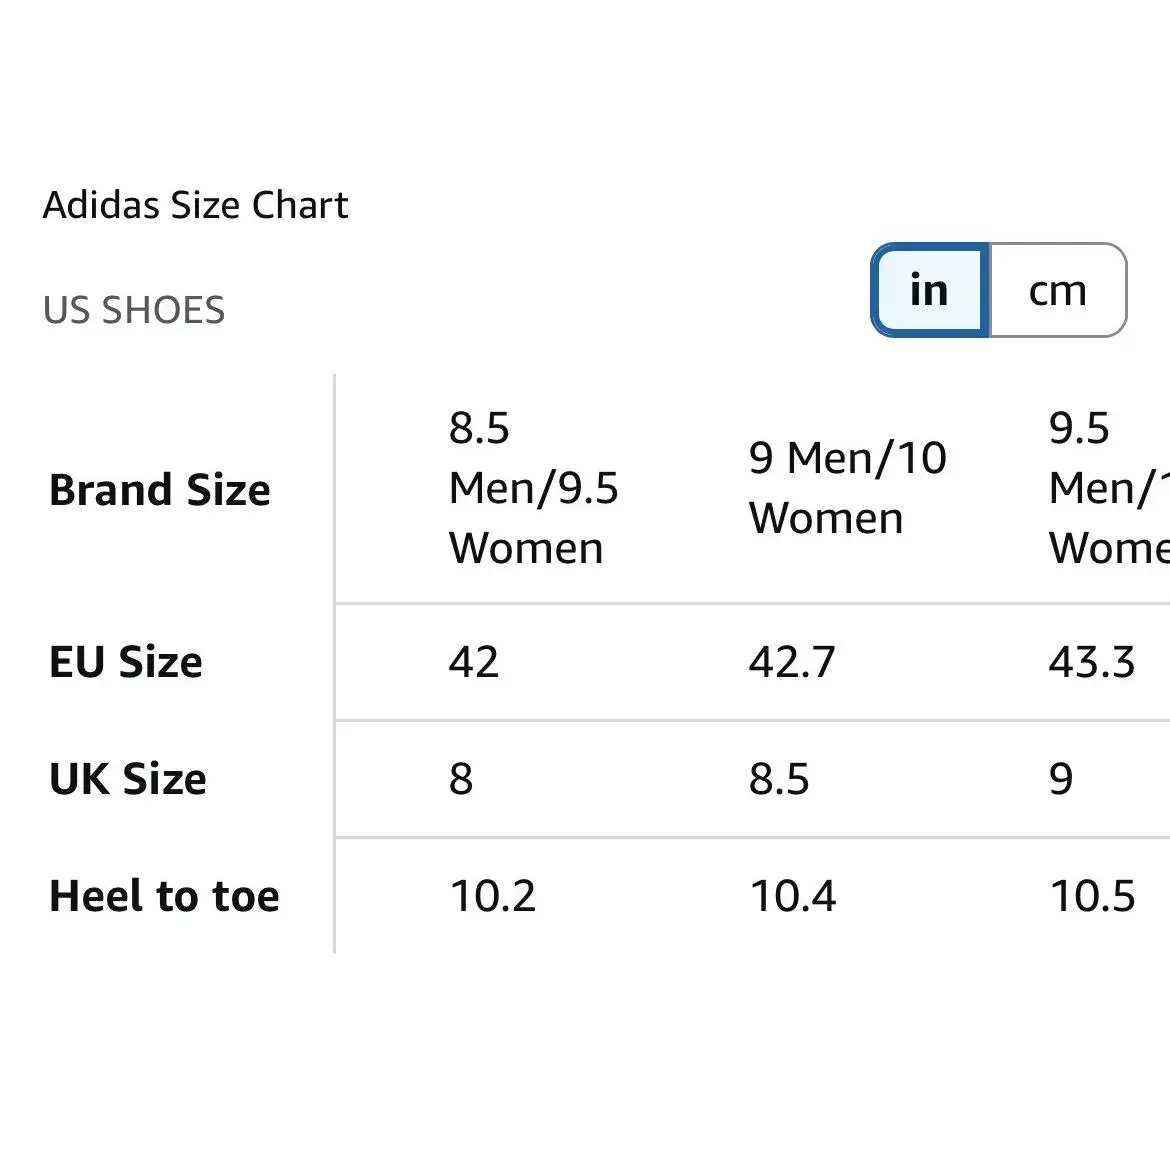Switch units to inches with 'in' toggle

click(x=930, y=290)
